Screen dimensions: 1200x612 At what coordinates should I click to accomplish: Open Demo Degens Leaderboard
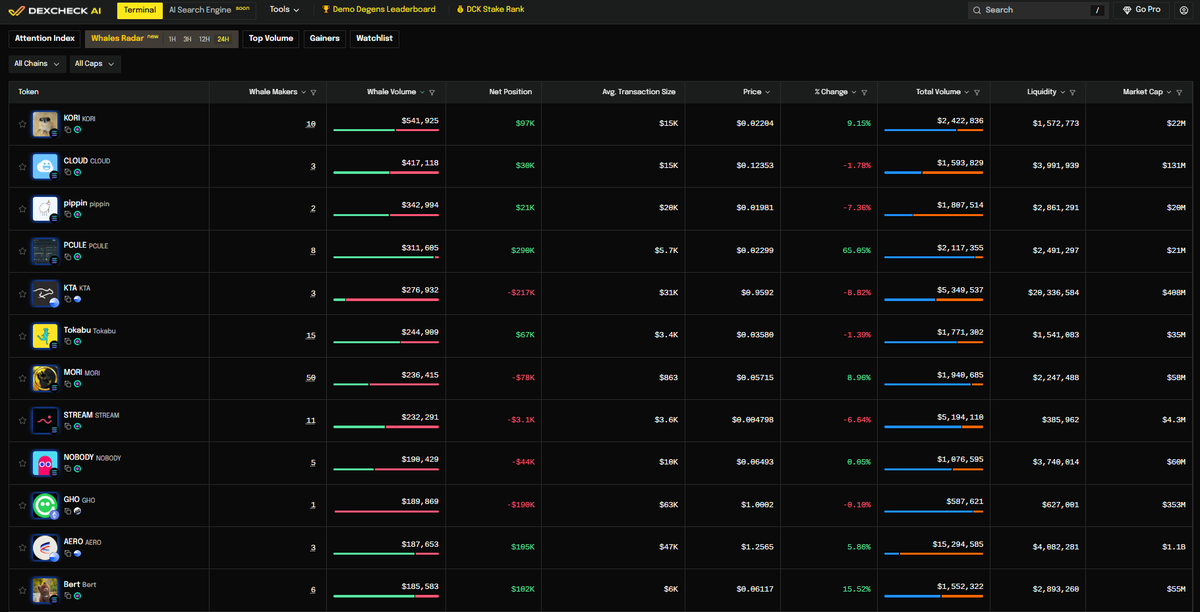coord(379,10)
